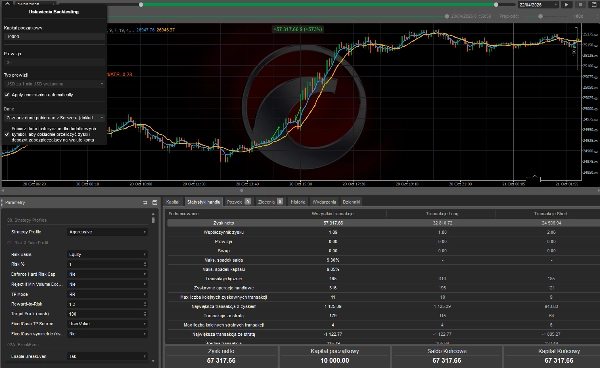The image size is (600, 368).
Task: Click the Kapitał początkowy 10 000.00 summary box
Action: point(334,356)
